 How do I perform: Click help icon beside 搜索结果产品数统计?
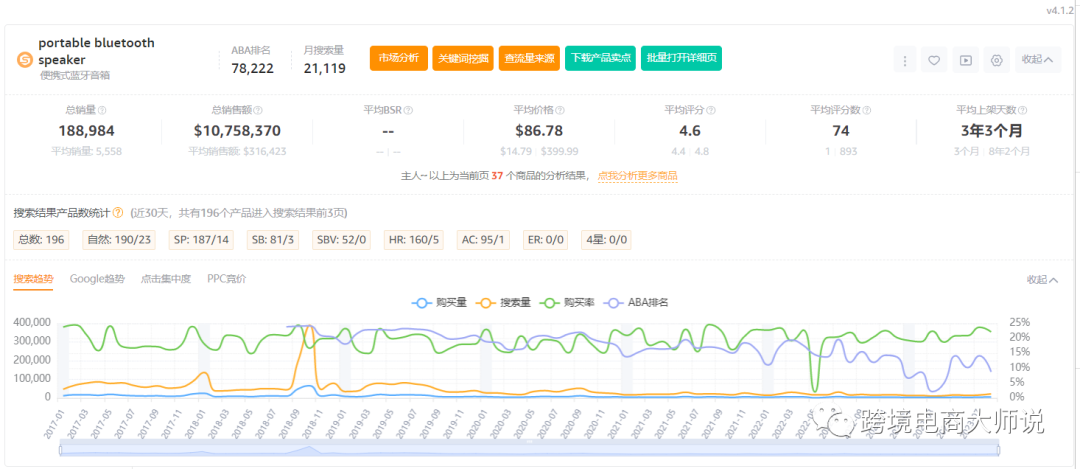(118, 213)
